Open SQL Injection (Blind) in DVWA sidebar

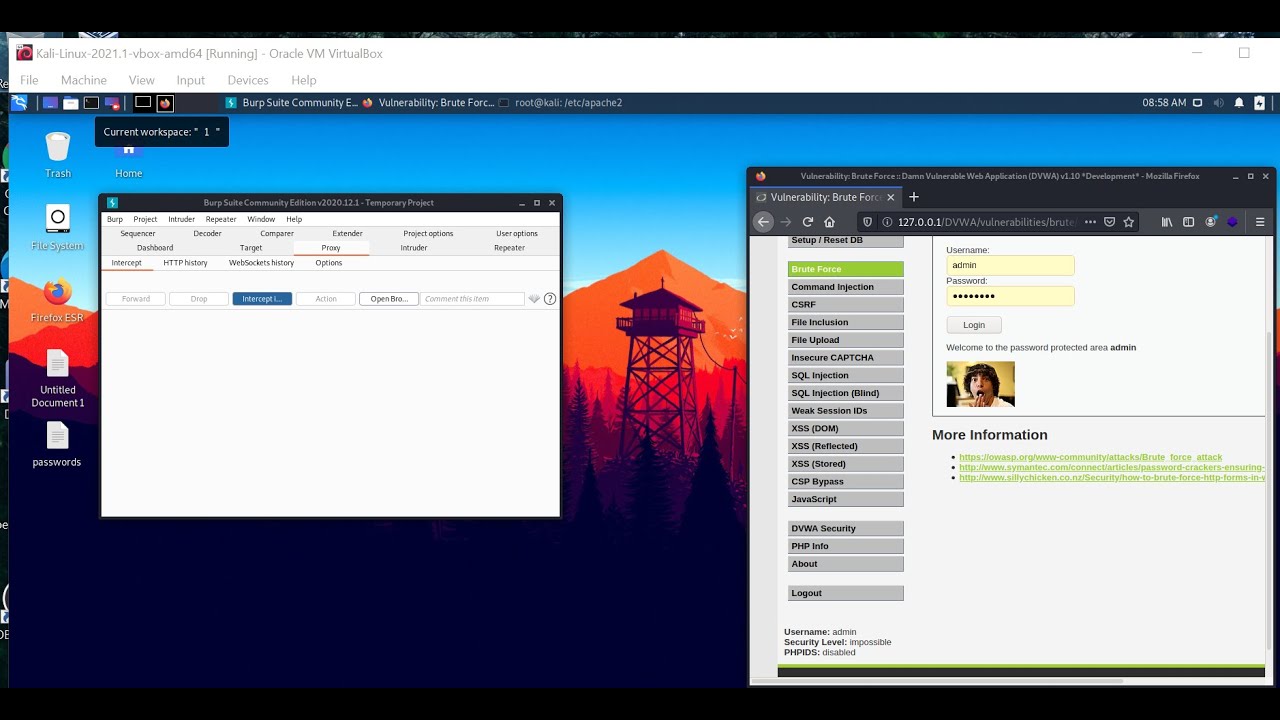[846, 393]
